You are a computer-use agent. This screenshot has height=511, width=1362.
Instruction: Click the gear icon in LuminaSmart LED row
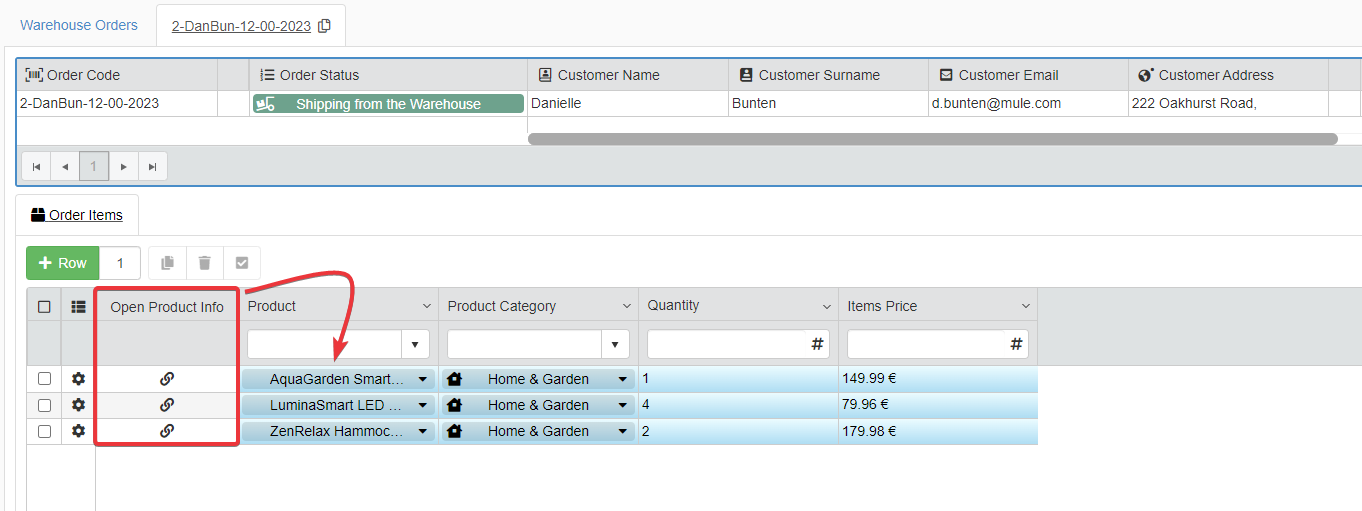click(78, 405)
